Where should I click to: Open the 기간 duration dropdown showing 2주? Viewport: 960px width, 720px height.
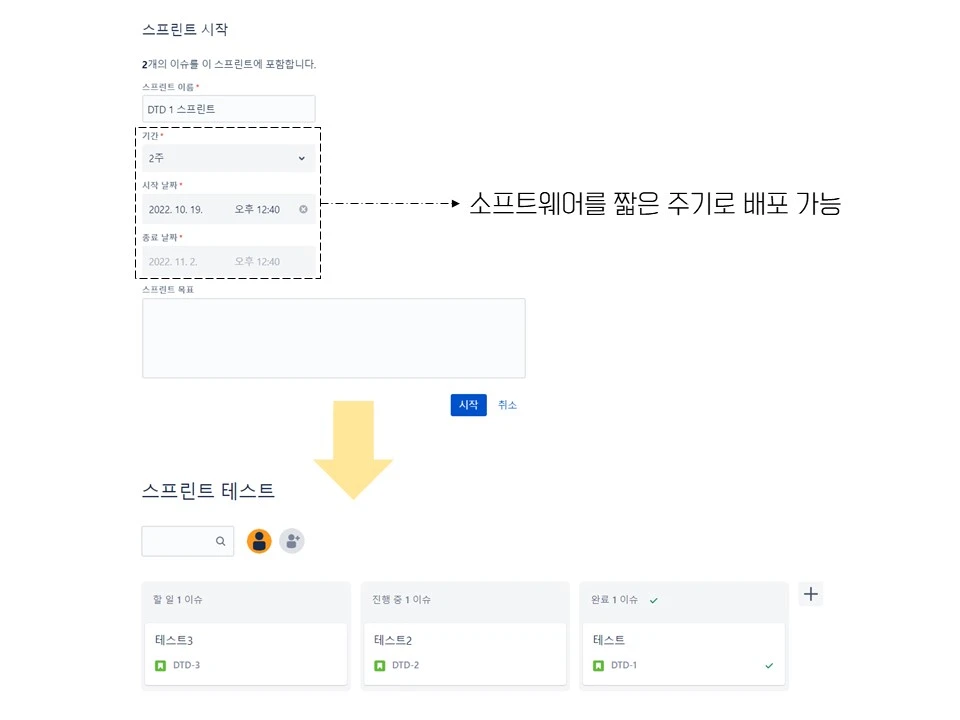click(x=228, y=158)
